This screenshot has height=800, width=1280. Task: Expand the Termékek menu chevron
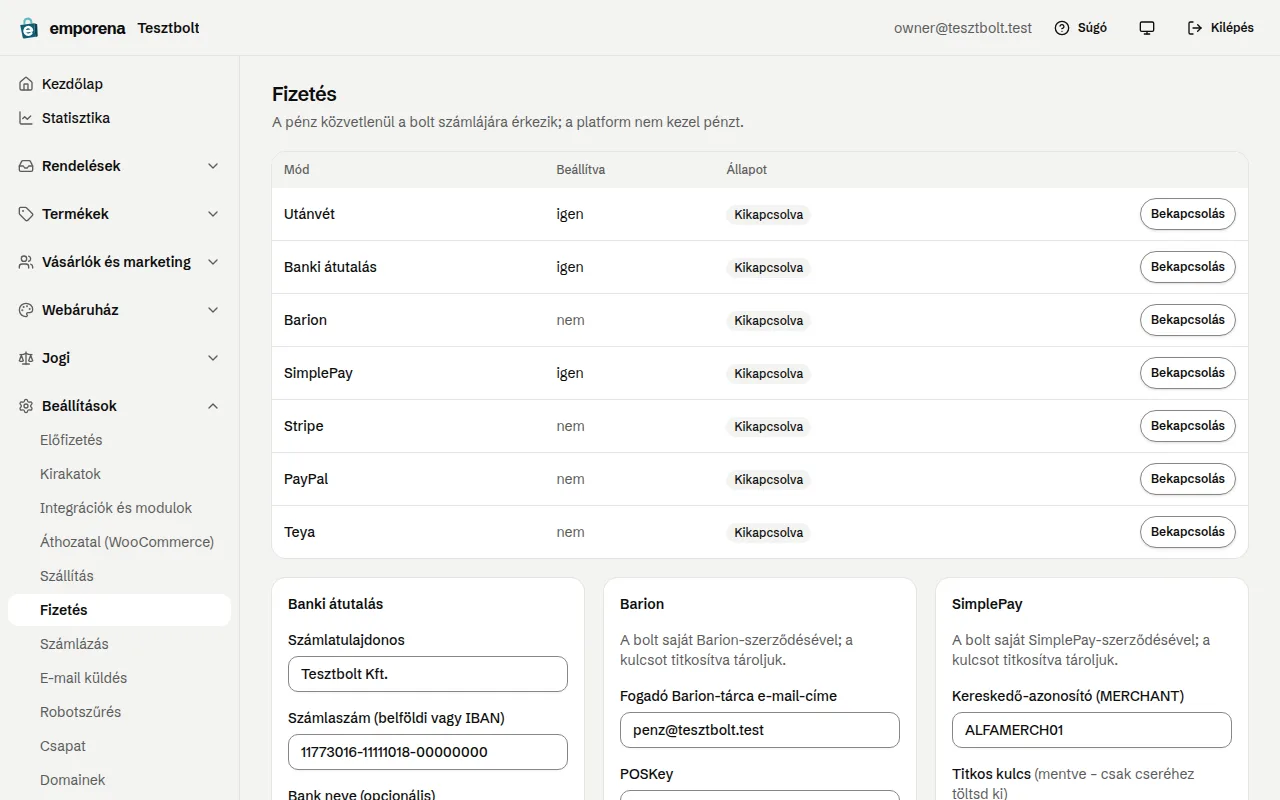213,214
